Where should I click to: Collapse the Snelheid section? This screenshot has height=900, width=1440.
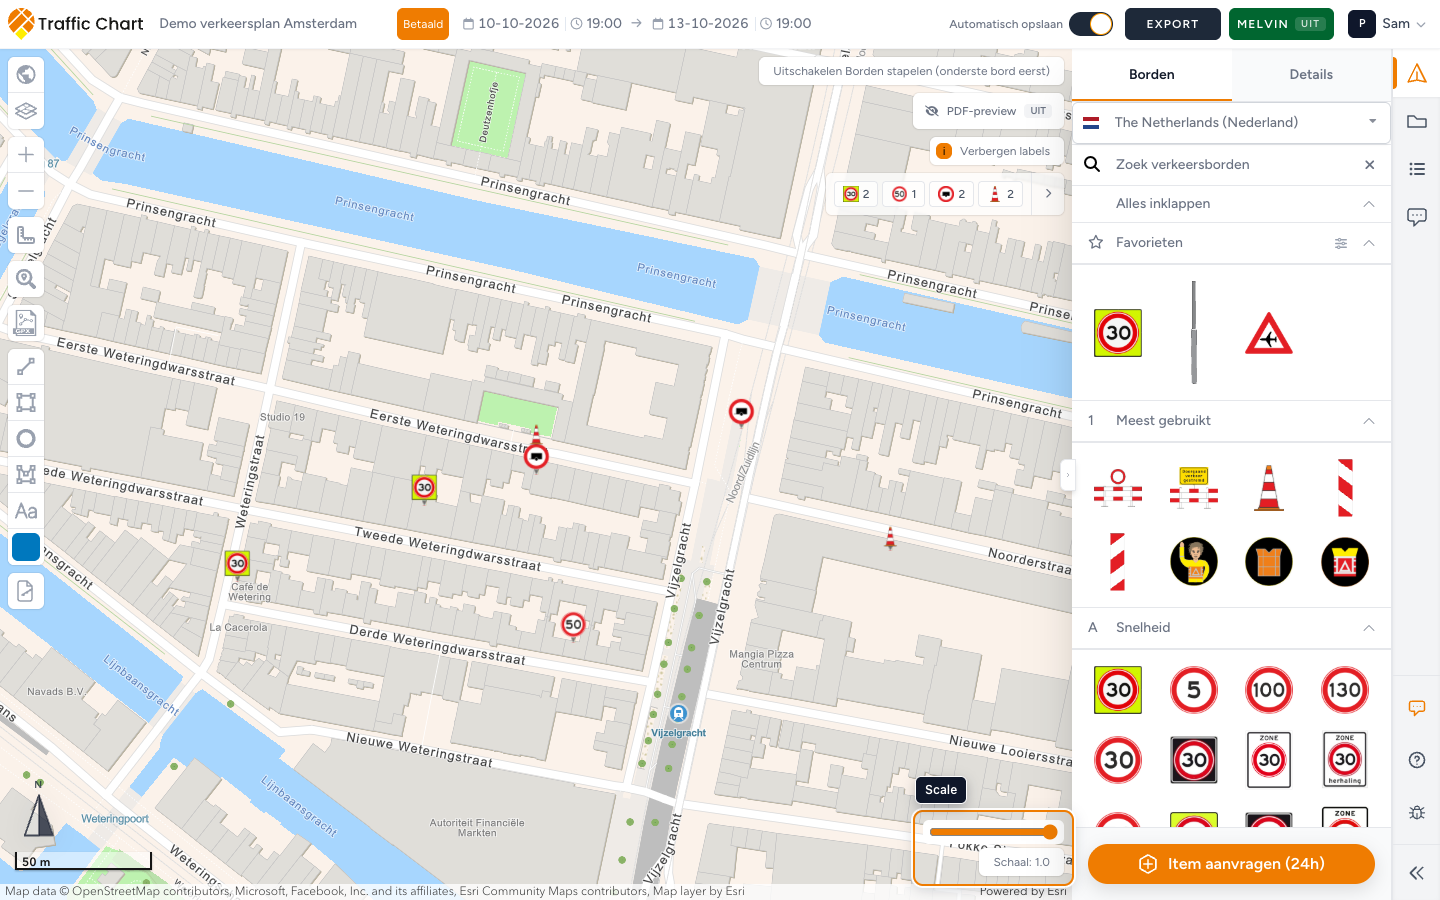pyautogui.click(x=1369, y=628)
